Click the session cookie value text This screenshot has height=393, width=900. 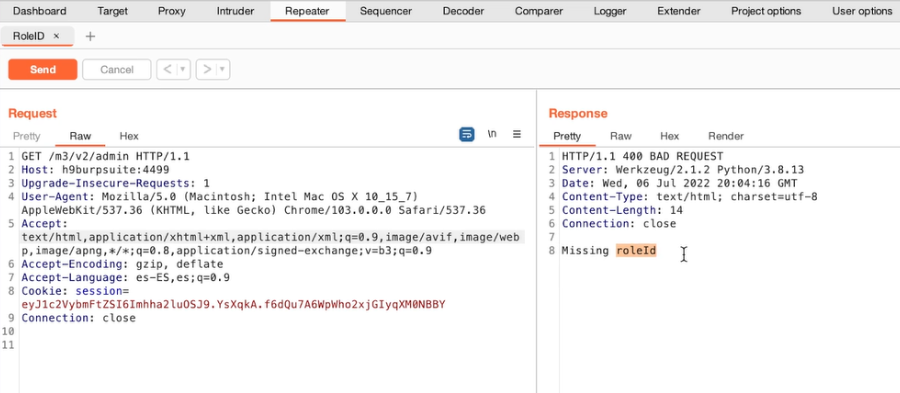pyautogui.click(x=233, y=304)
